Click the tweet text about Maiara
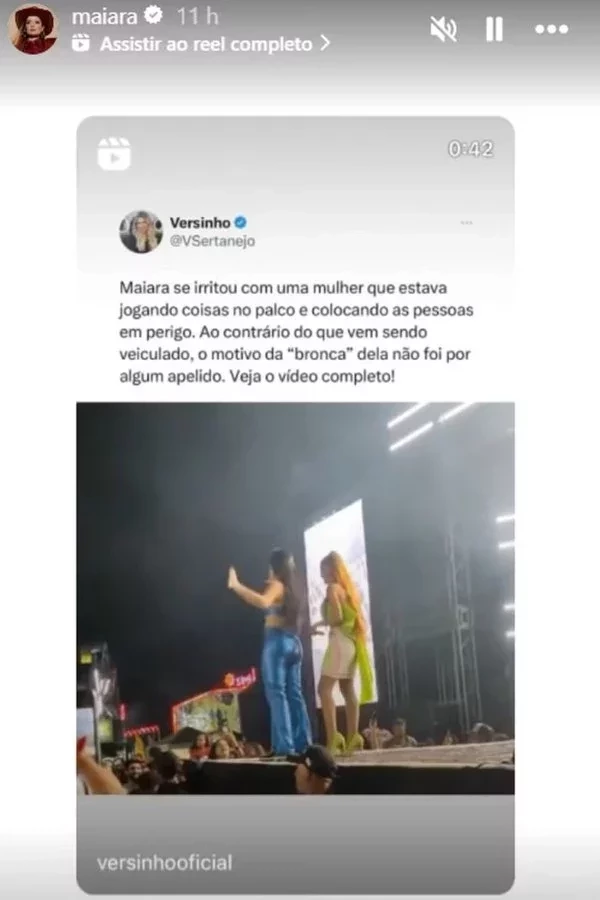 click(x=296, y=332)
